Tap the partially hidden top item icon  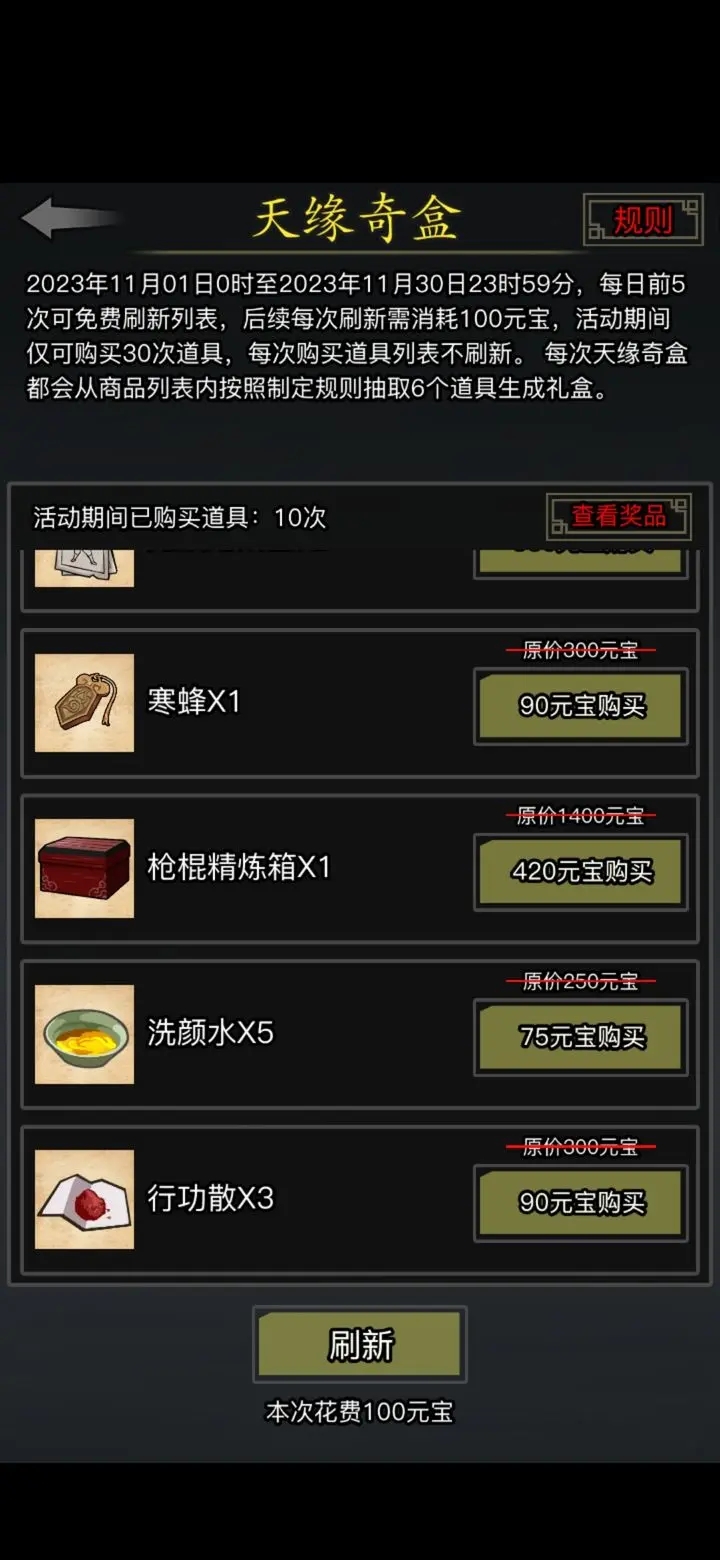click(x=84, y=568)
